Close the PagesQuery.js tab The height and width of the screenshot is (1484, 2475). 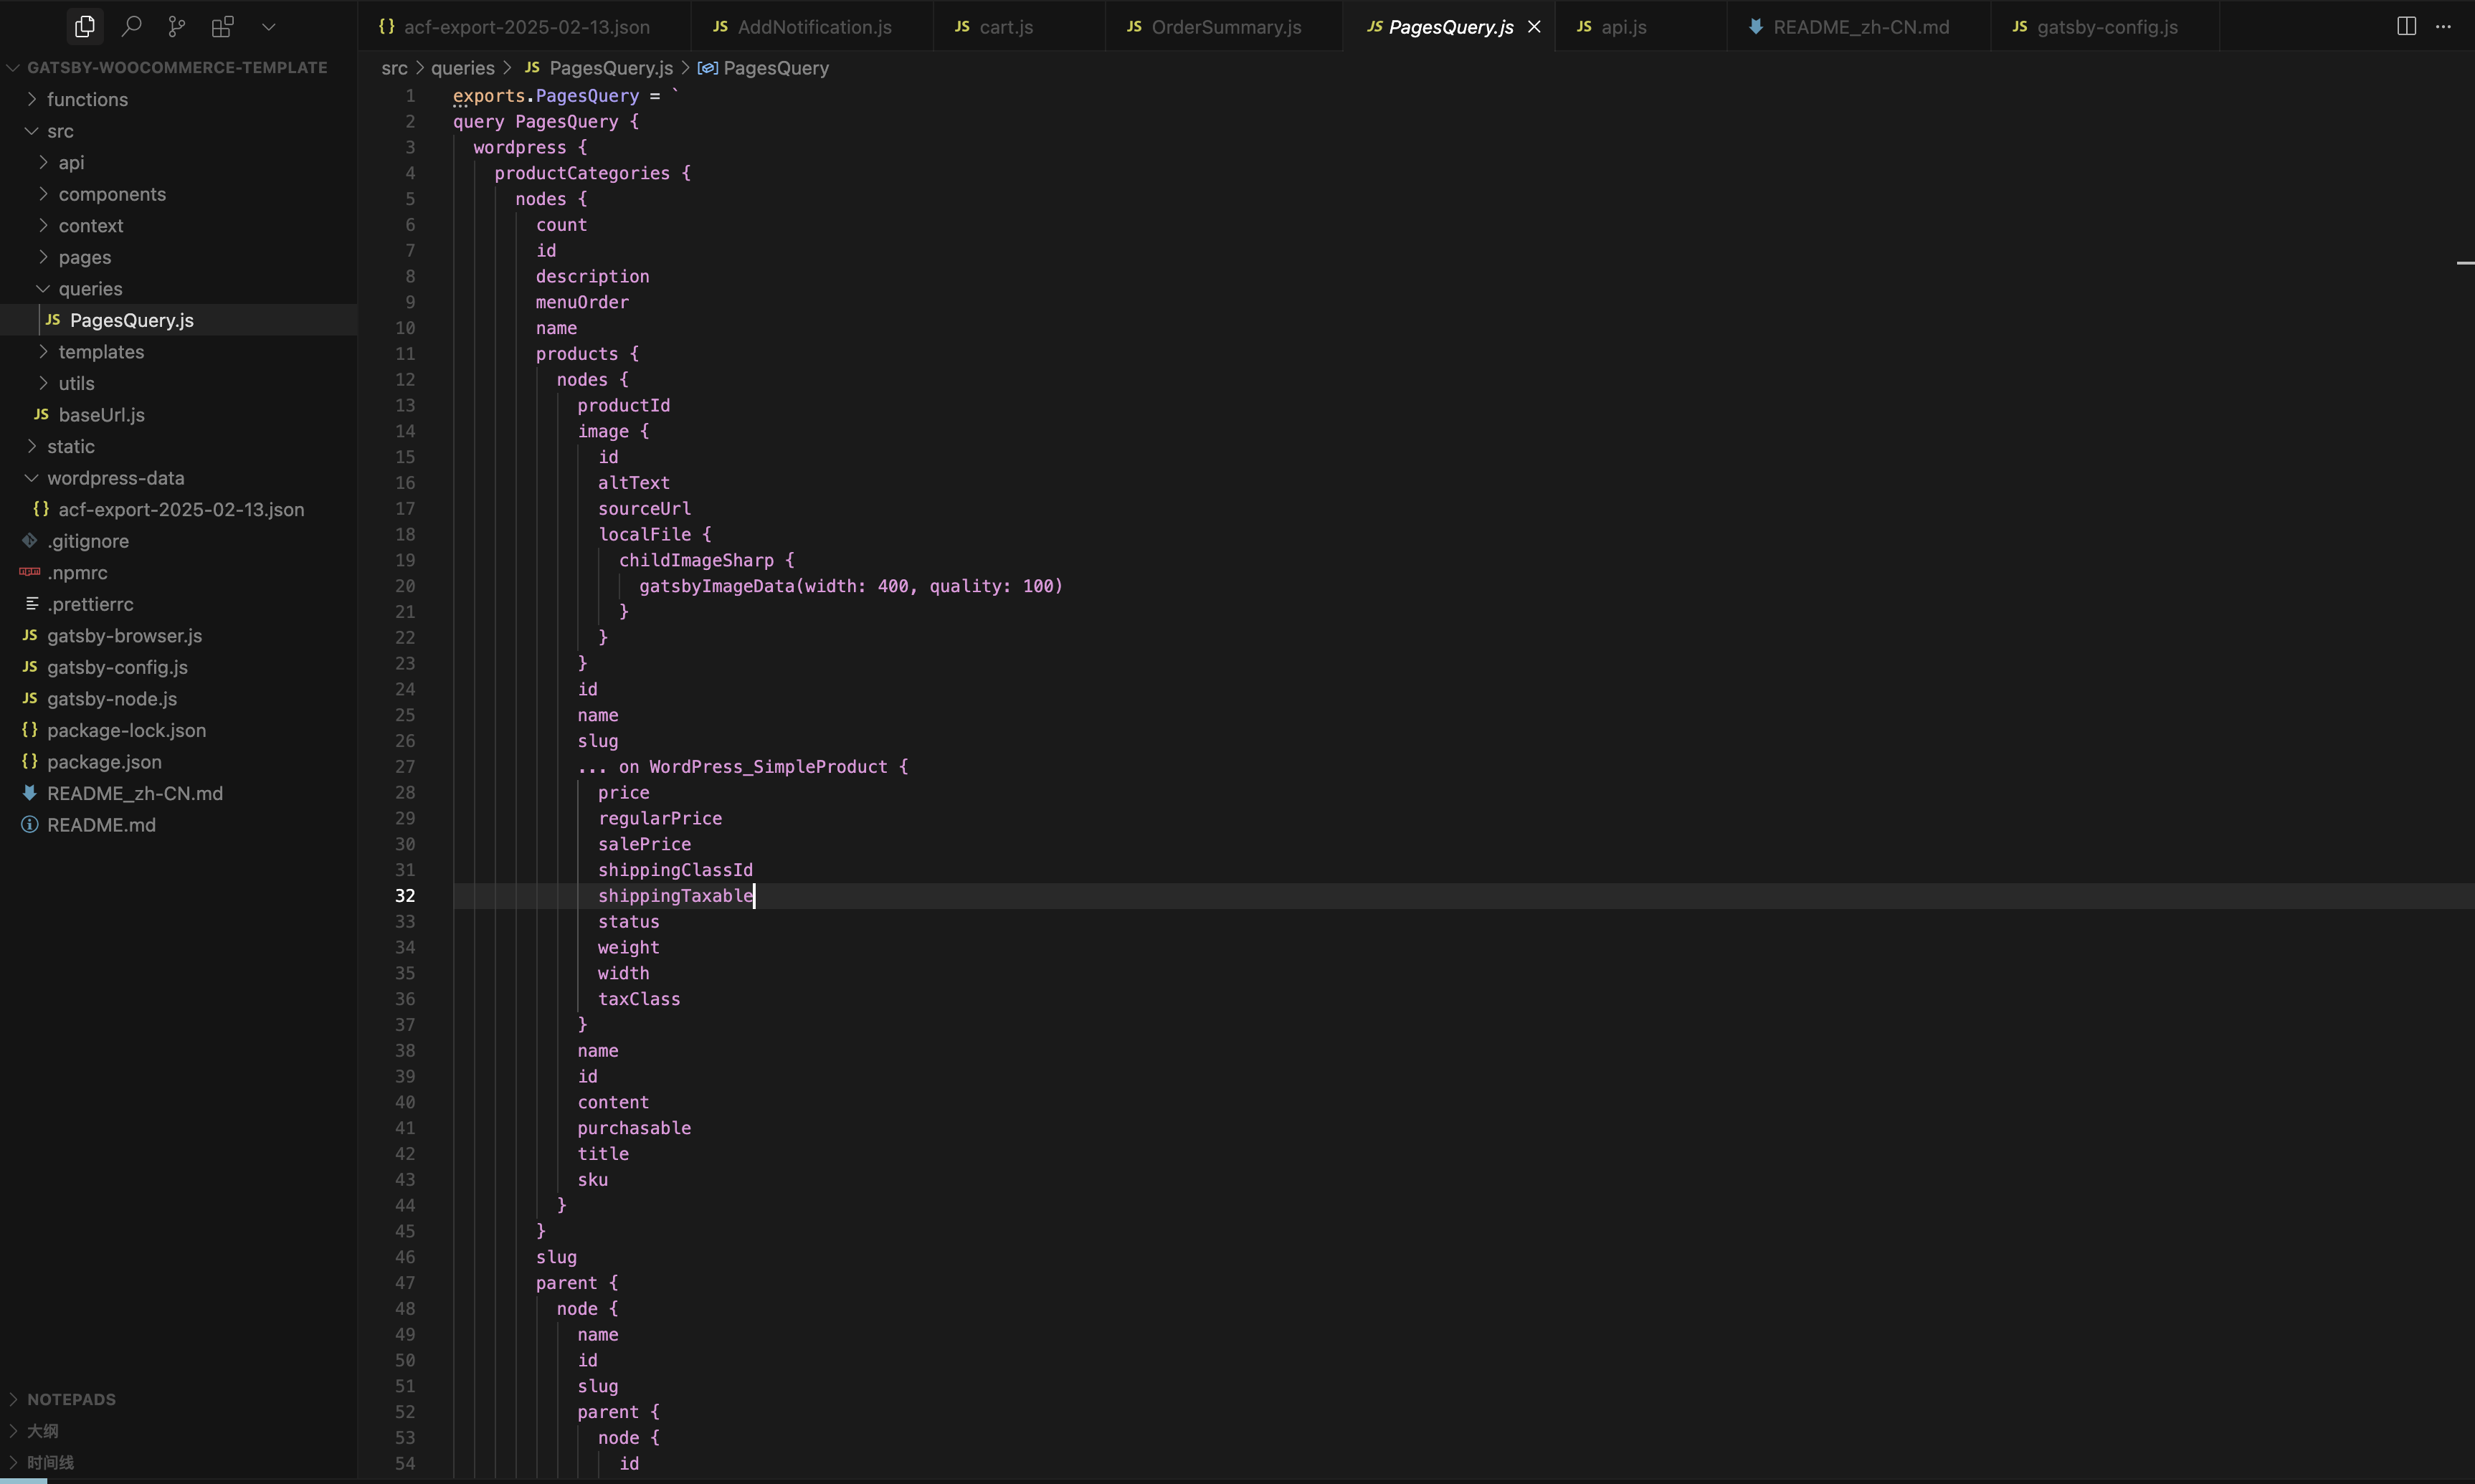pyautogui.click(x=1534, y=27)
